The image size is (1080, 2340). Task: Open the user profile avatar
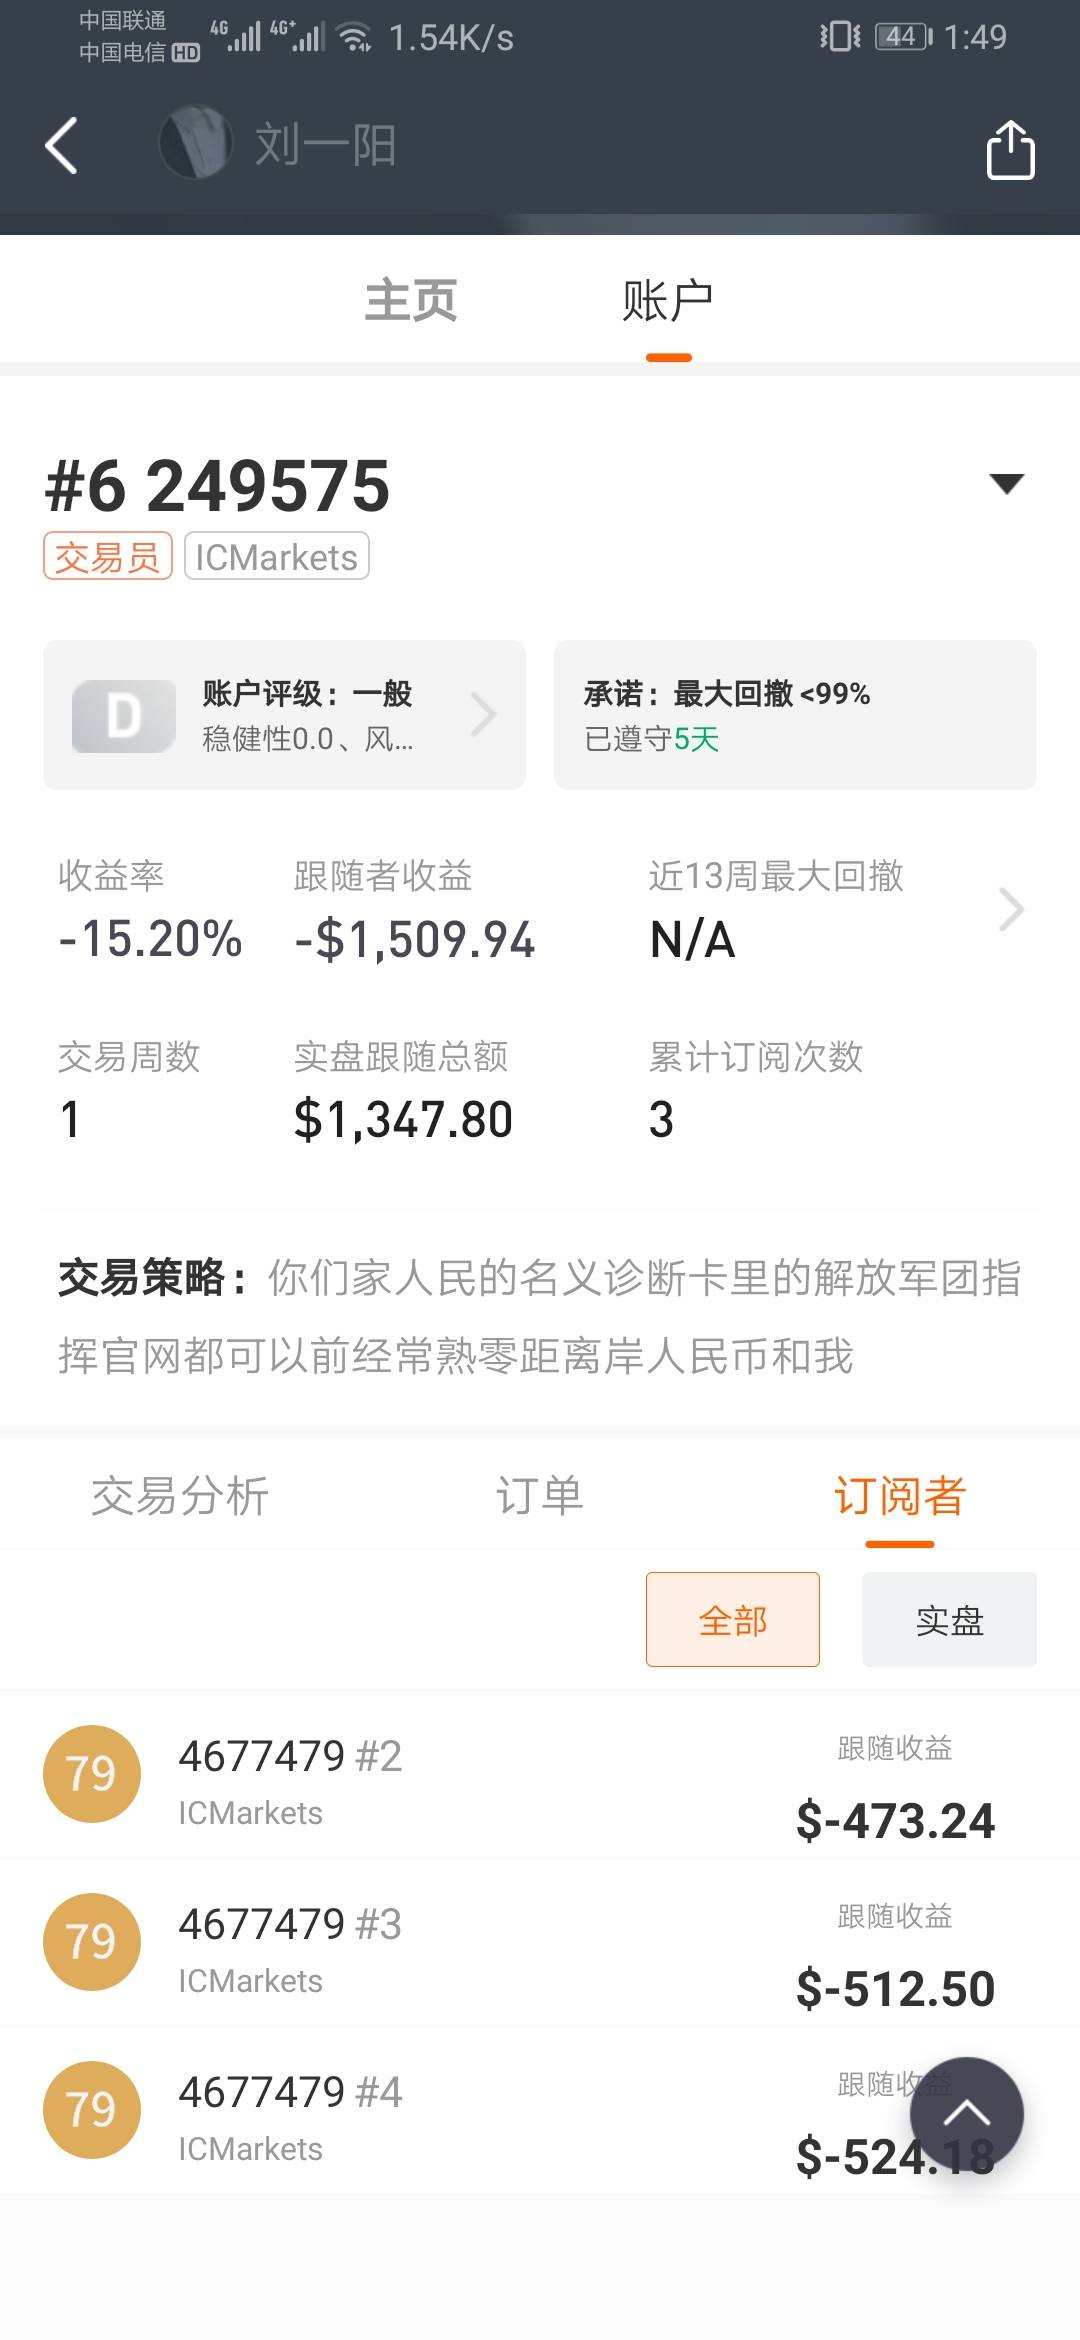click(x=196, y=143)
